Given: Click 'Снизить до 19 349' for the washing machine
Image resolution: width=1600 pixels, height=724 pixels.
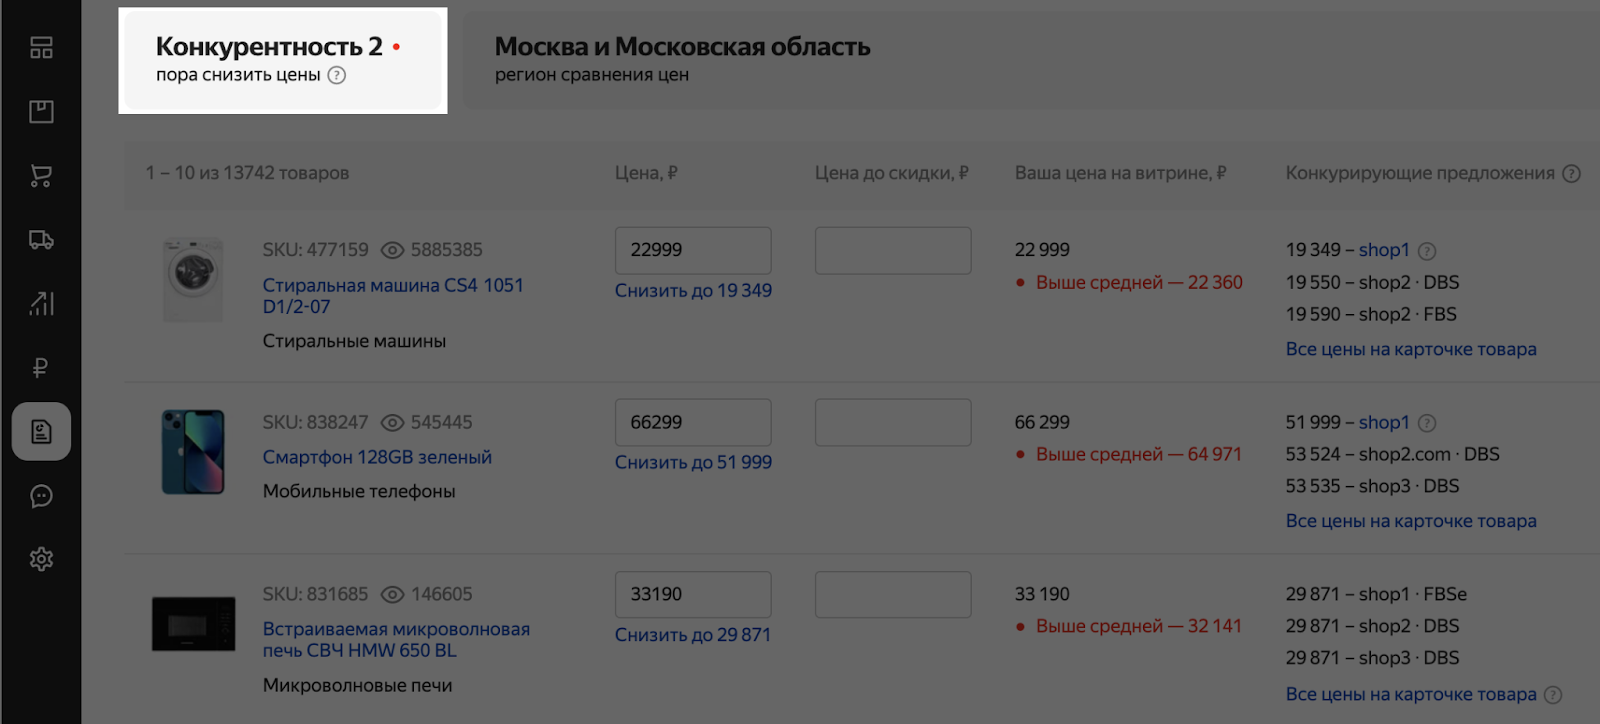Looking at the screenshot, I should [x=694, y=290].
